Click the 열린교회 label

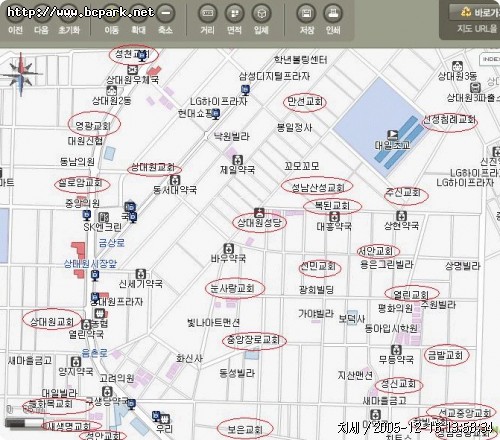coord(411,295)
